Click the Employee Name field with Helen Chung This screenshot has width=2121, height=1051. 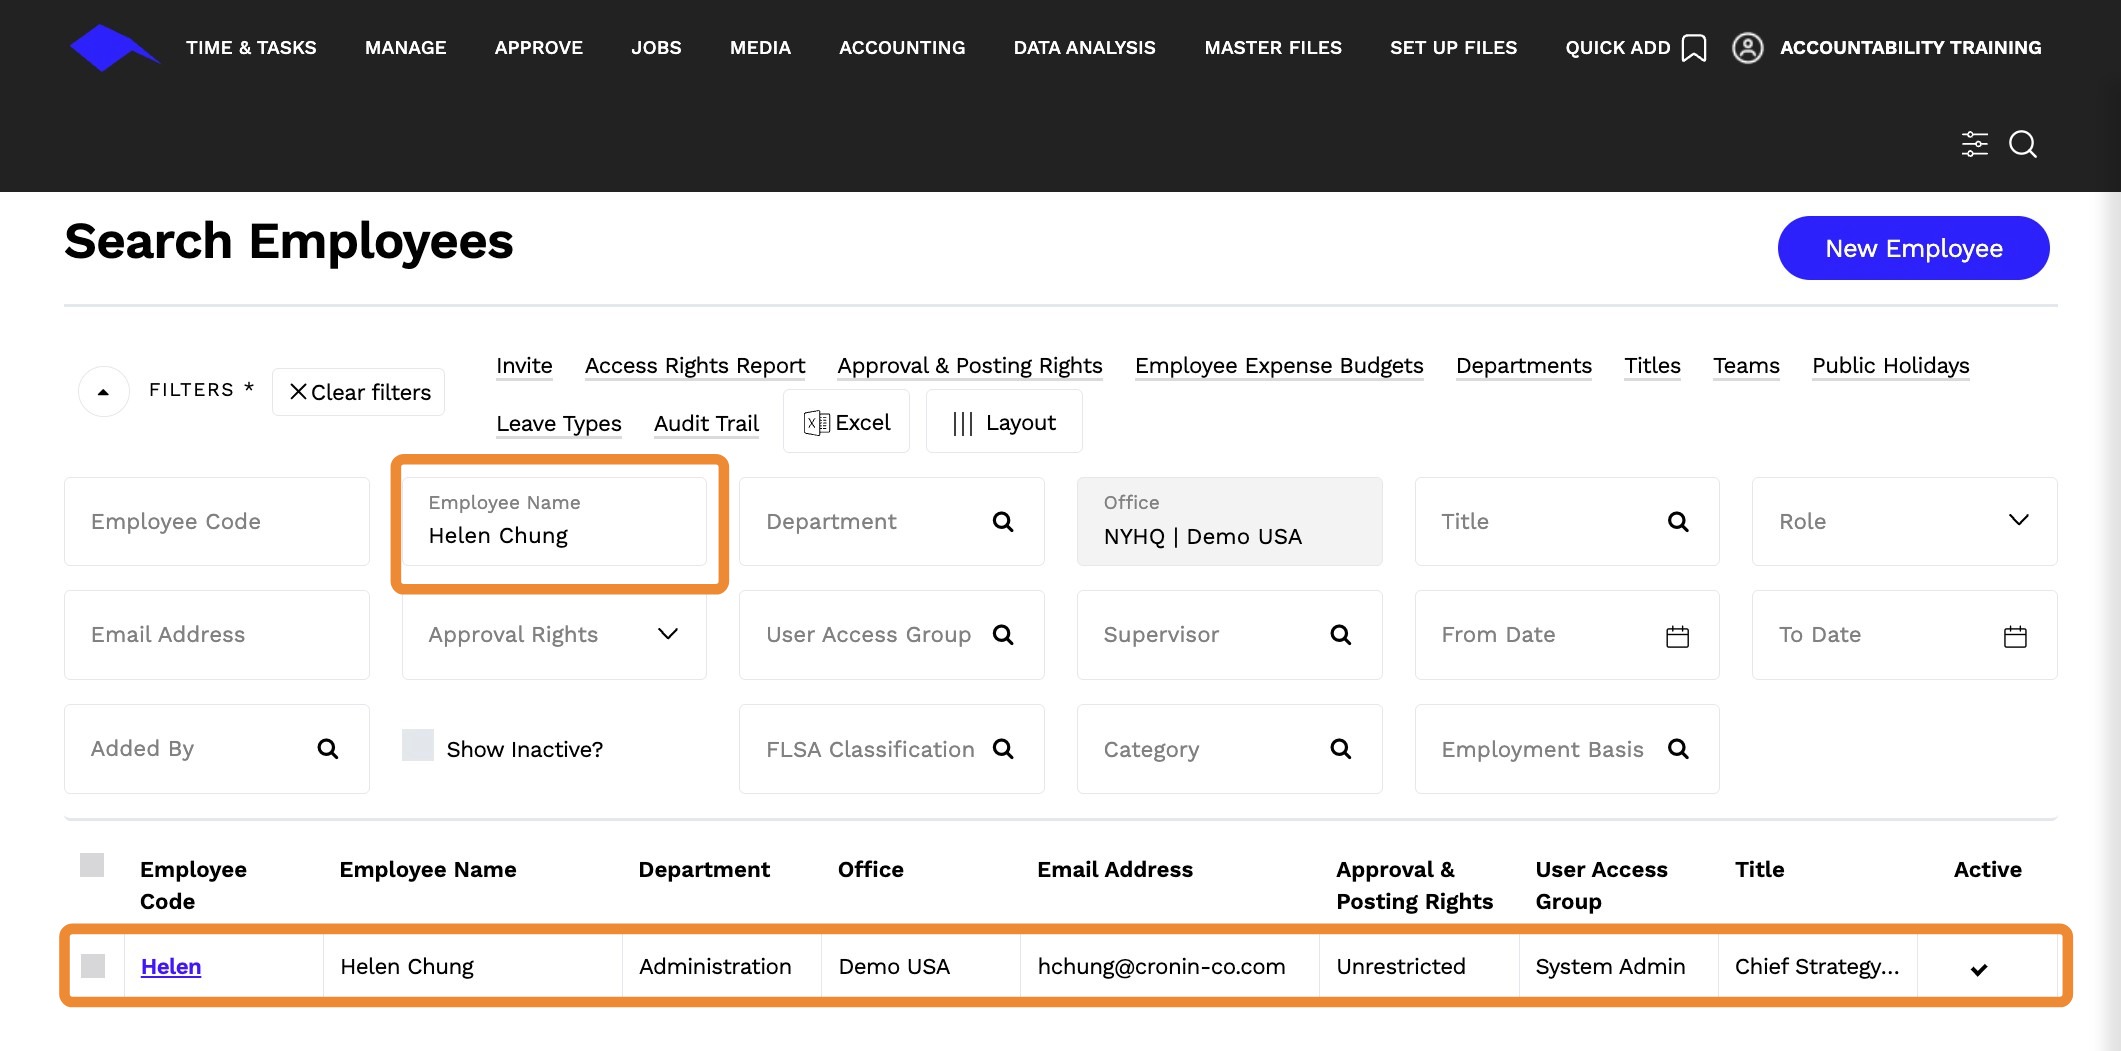pyautogui.click(x=554, y=521)
